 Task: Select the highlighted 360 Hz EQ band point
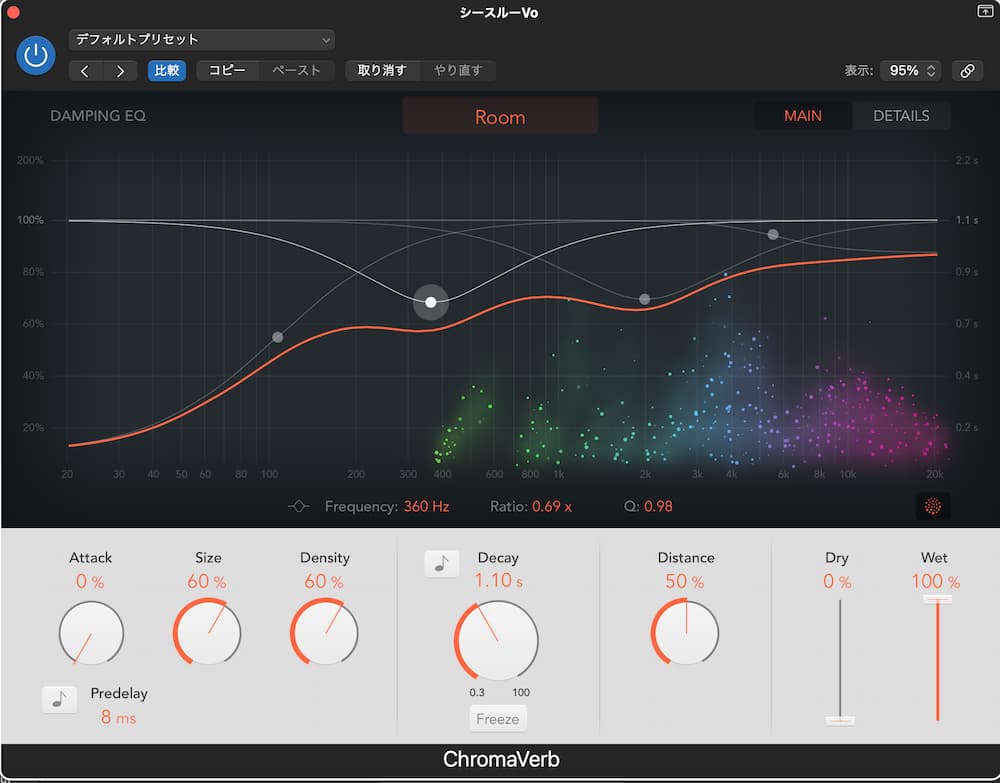click(431, 302)
